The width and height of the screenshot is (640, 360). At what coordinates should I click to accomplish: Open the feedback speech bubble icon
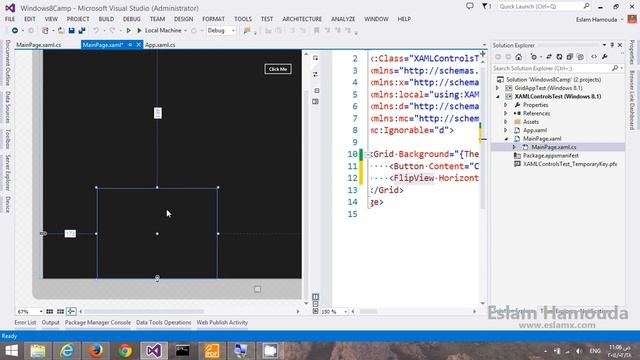pos(470,6)
